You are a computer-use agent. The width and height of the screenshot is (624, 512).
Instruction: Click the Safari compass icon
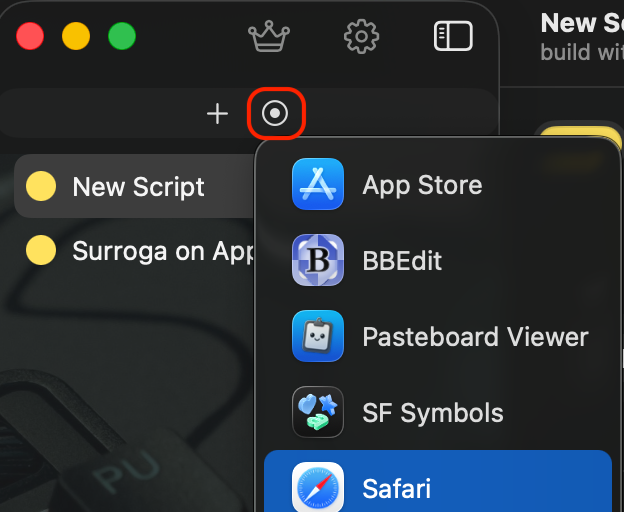318,487
